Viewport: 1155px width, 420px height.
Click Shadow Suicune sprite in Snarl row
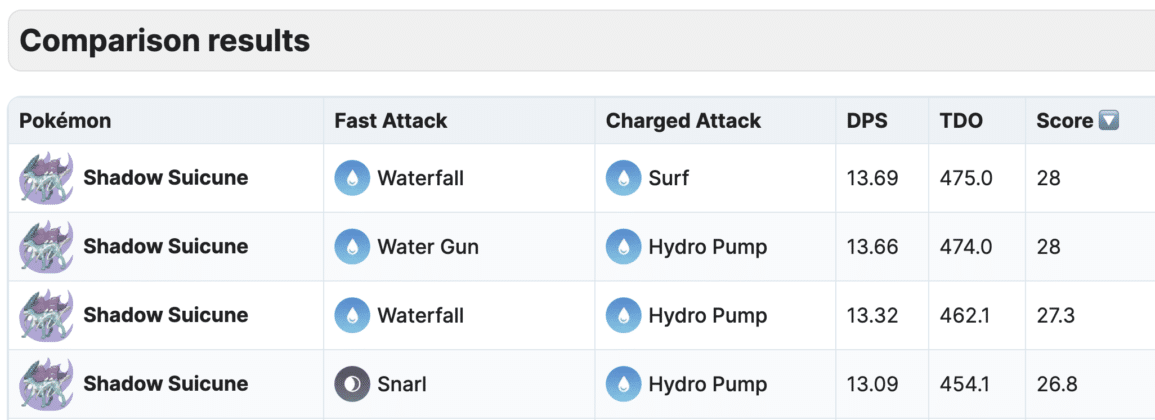click(x=46, y=384)
